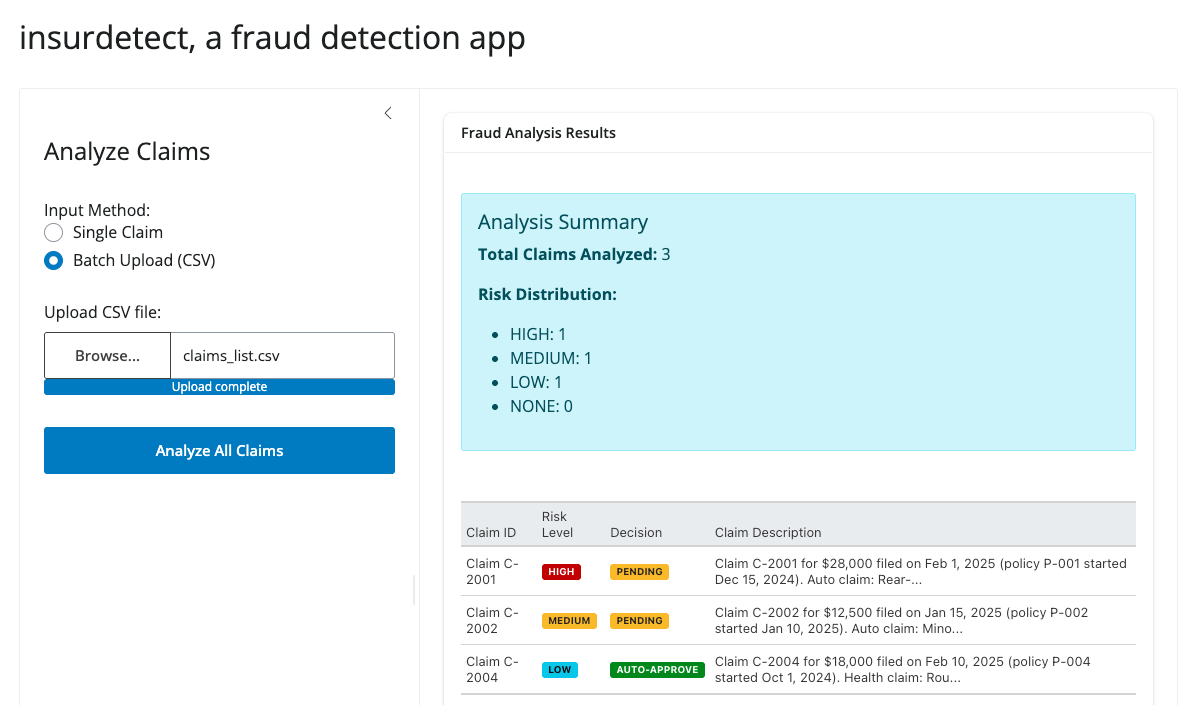Click the Claim ID column header
1178x705 pixels.
click(491, 533)
